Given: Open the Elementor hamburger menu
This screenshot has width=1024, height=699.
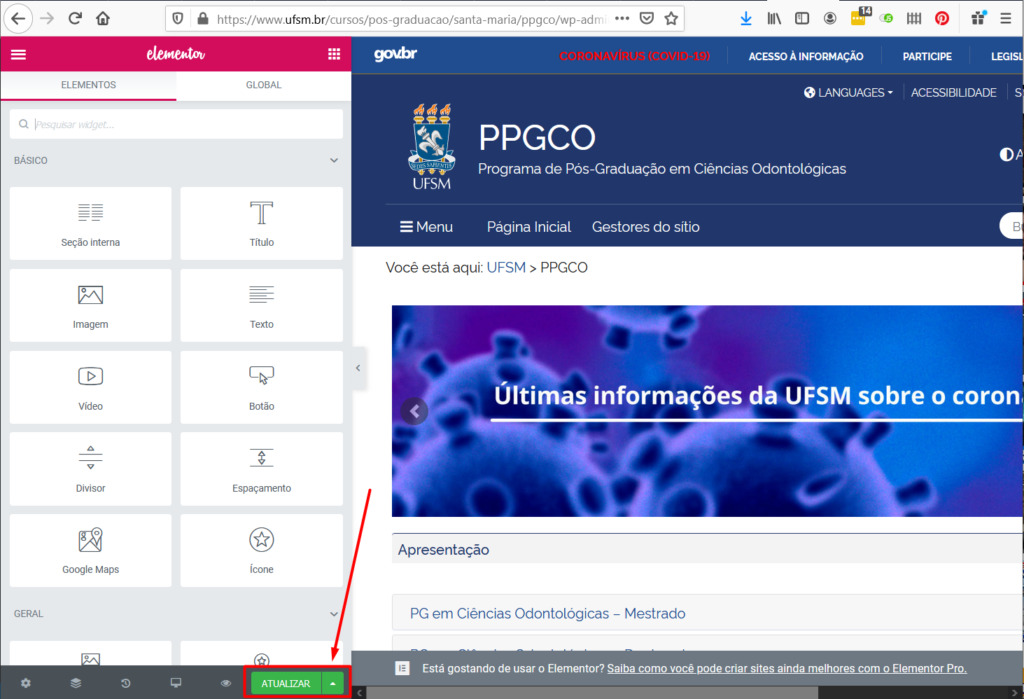Looking at the screenshot, I should point(18,54).
